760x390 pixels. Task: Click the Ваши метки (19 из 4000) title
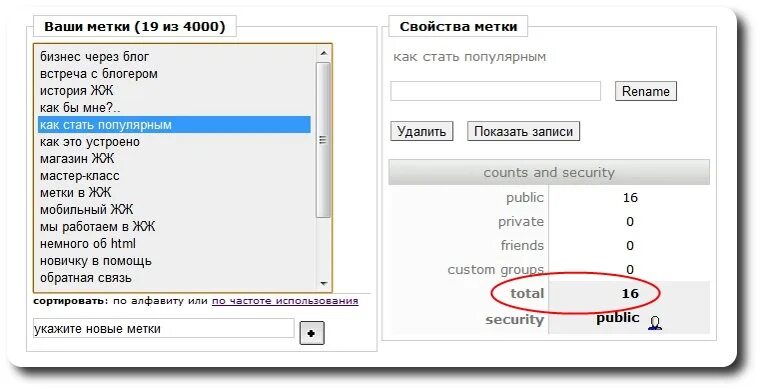click(x=135, y=26)
